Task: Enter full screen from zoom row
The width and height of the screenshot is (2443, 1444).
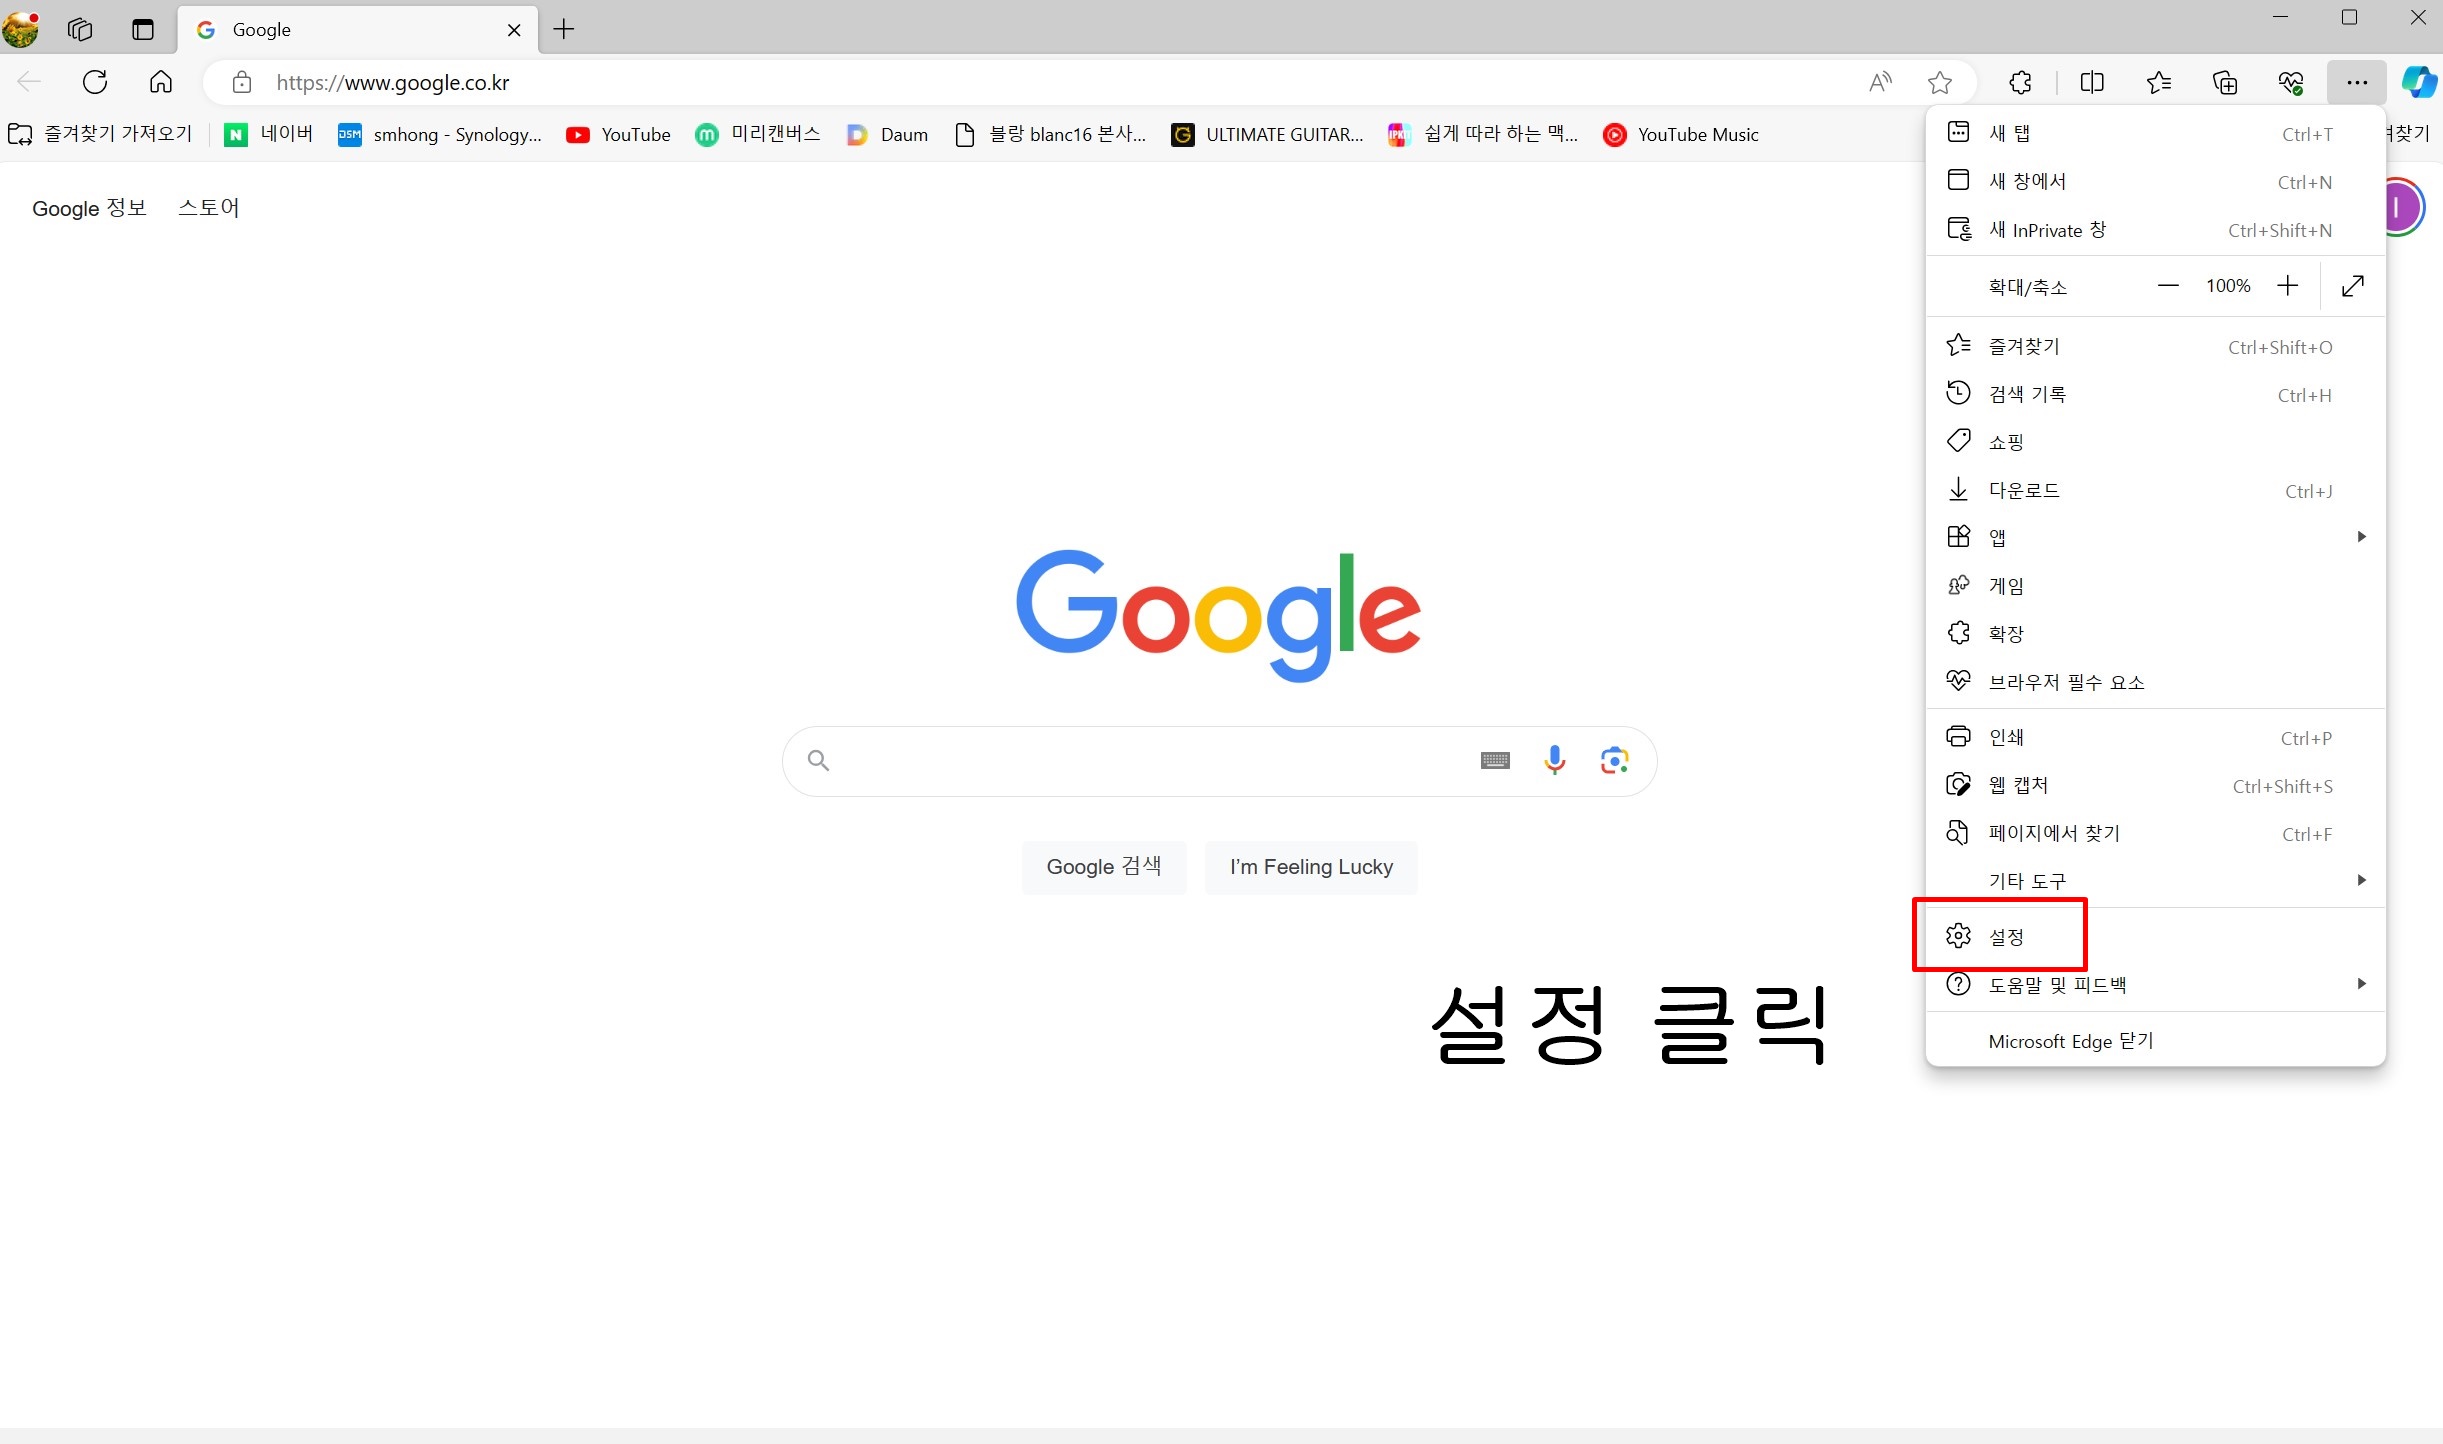Action: (2353, 286)
